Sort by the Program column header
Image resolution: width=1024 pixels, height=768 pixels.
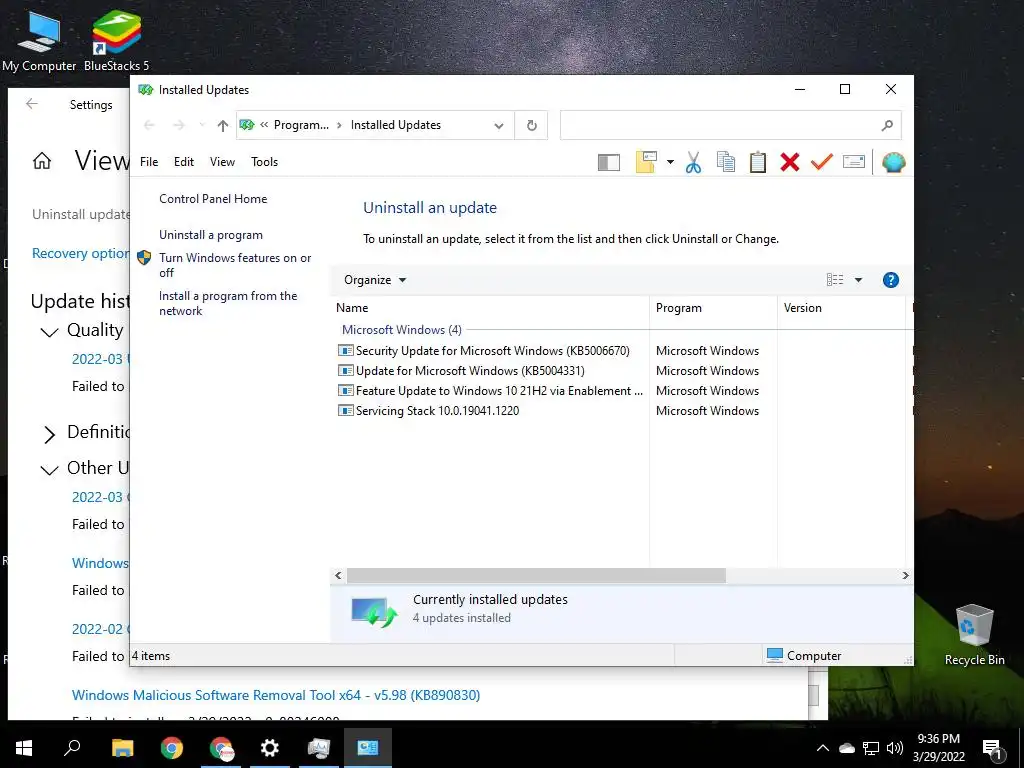713,308
